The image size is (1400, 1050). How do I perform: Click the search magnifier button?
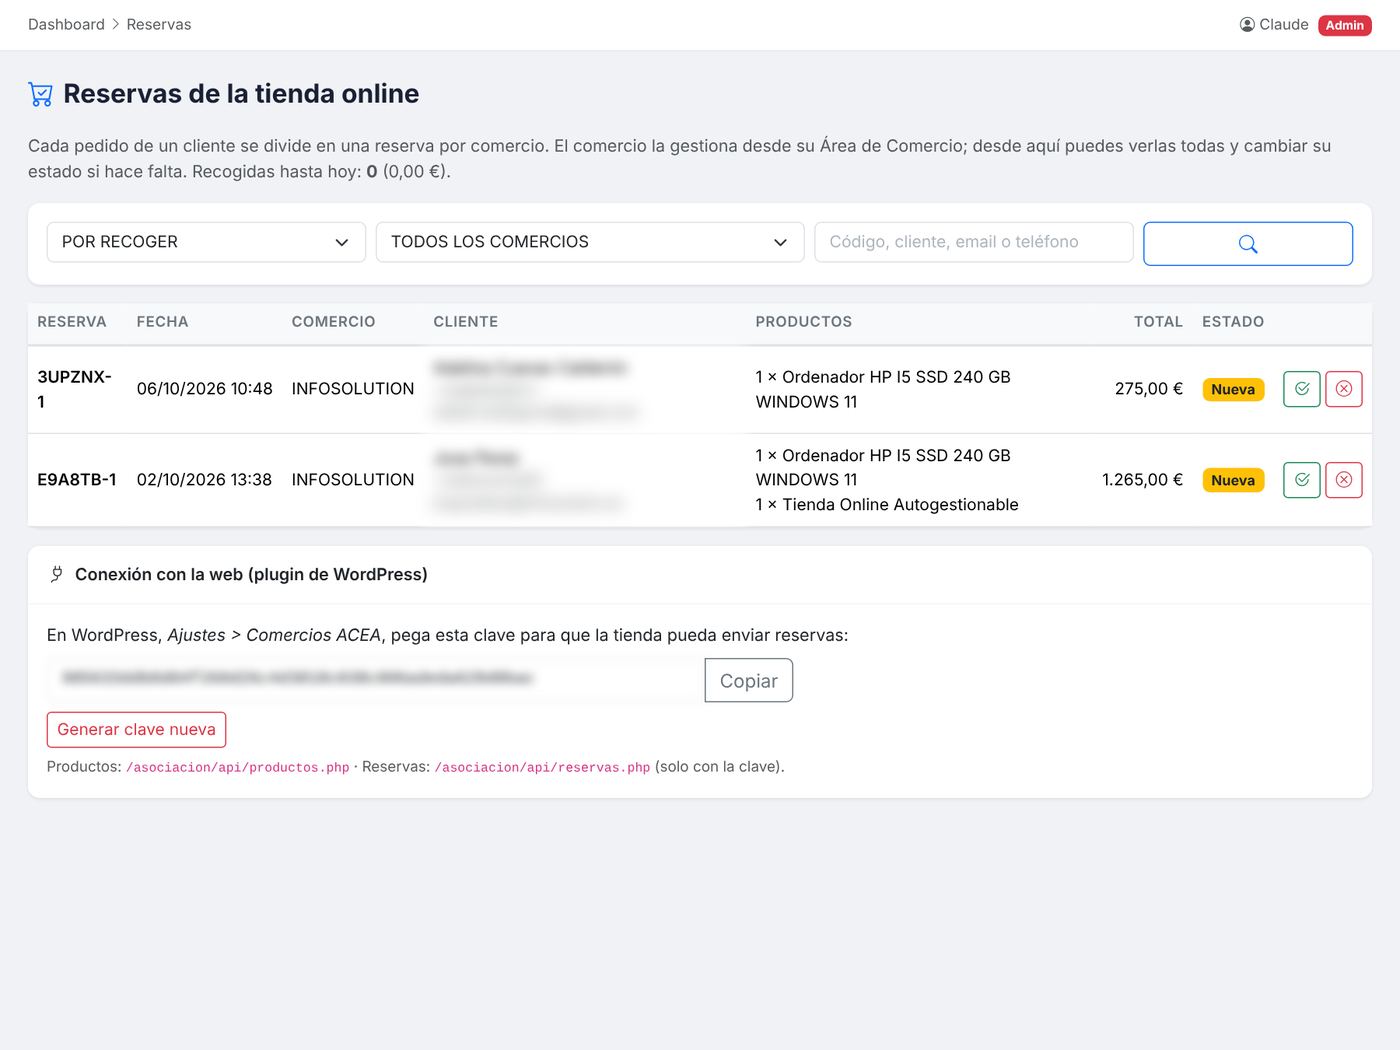[x=1248, y=244]
